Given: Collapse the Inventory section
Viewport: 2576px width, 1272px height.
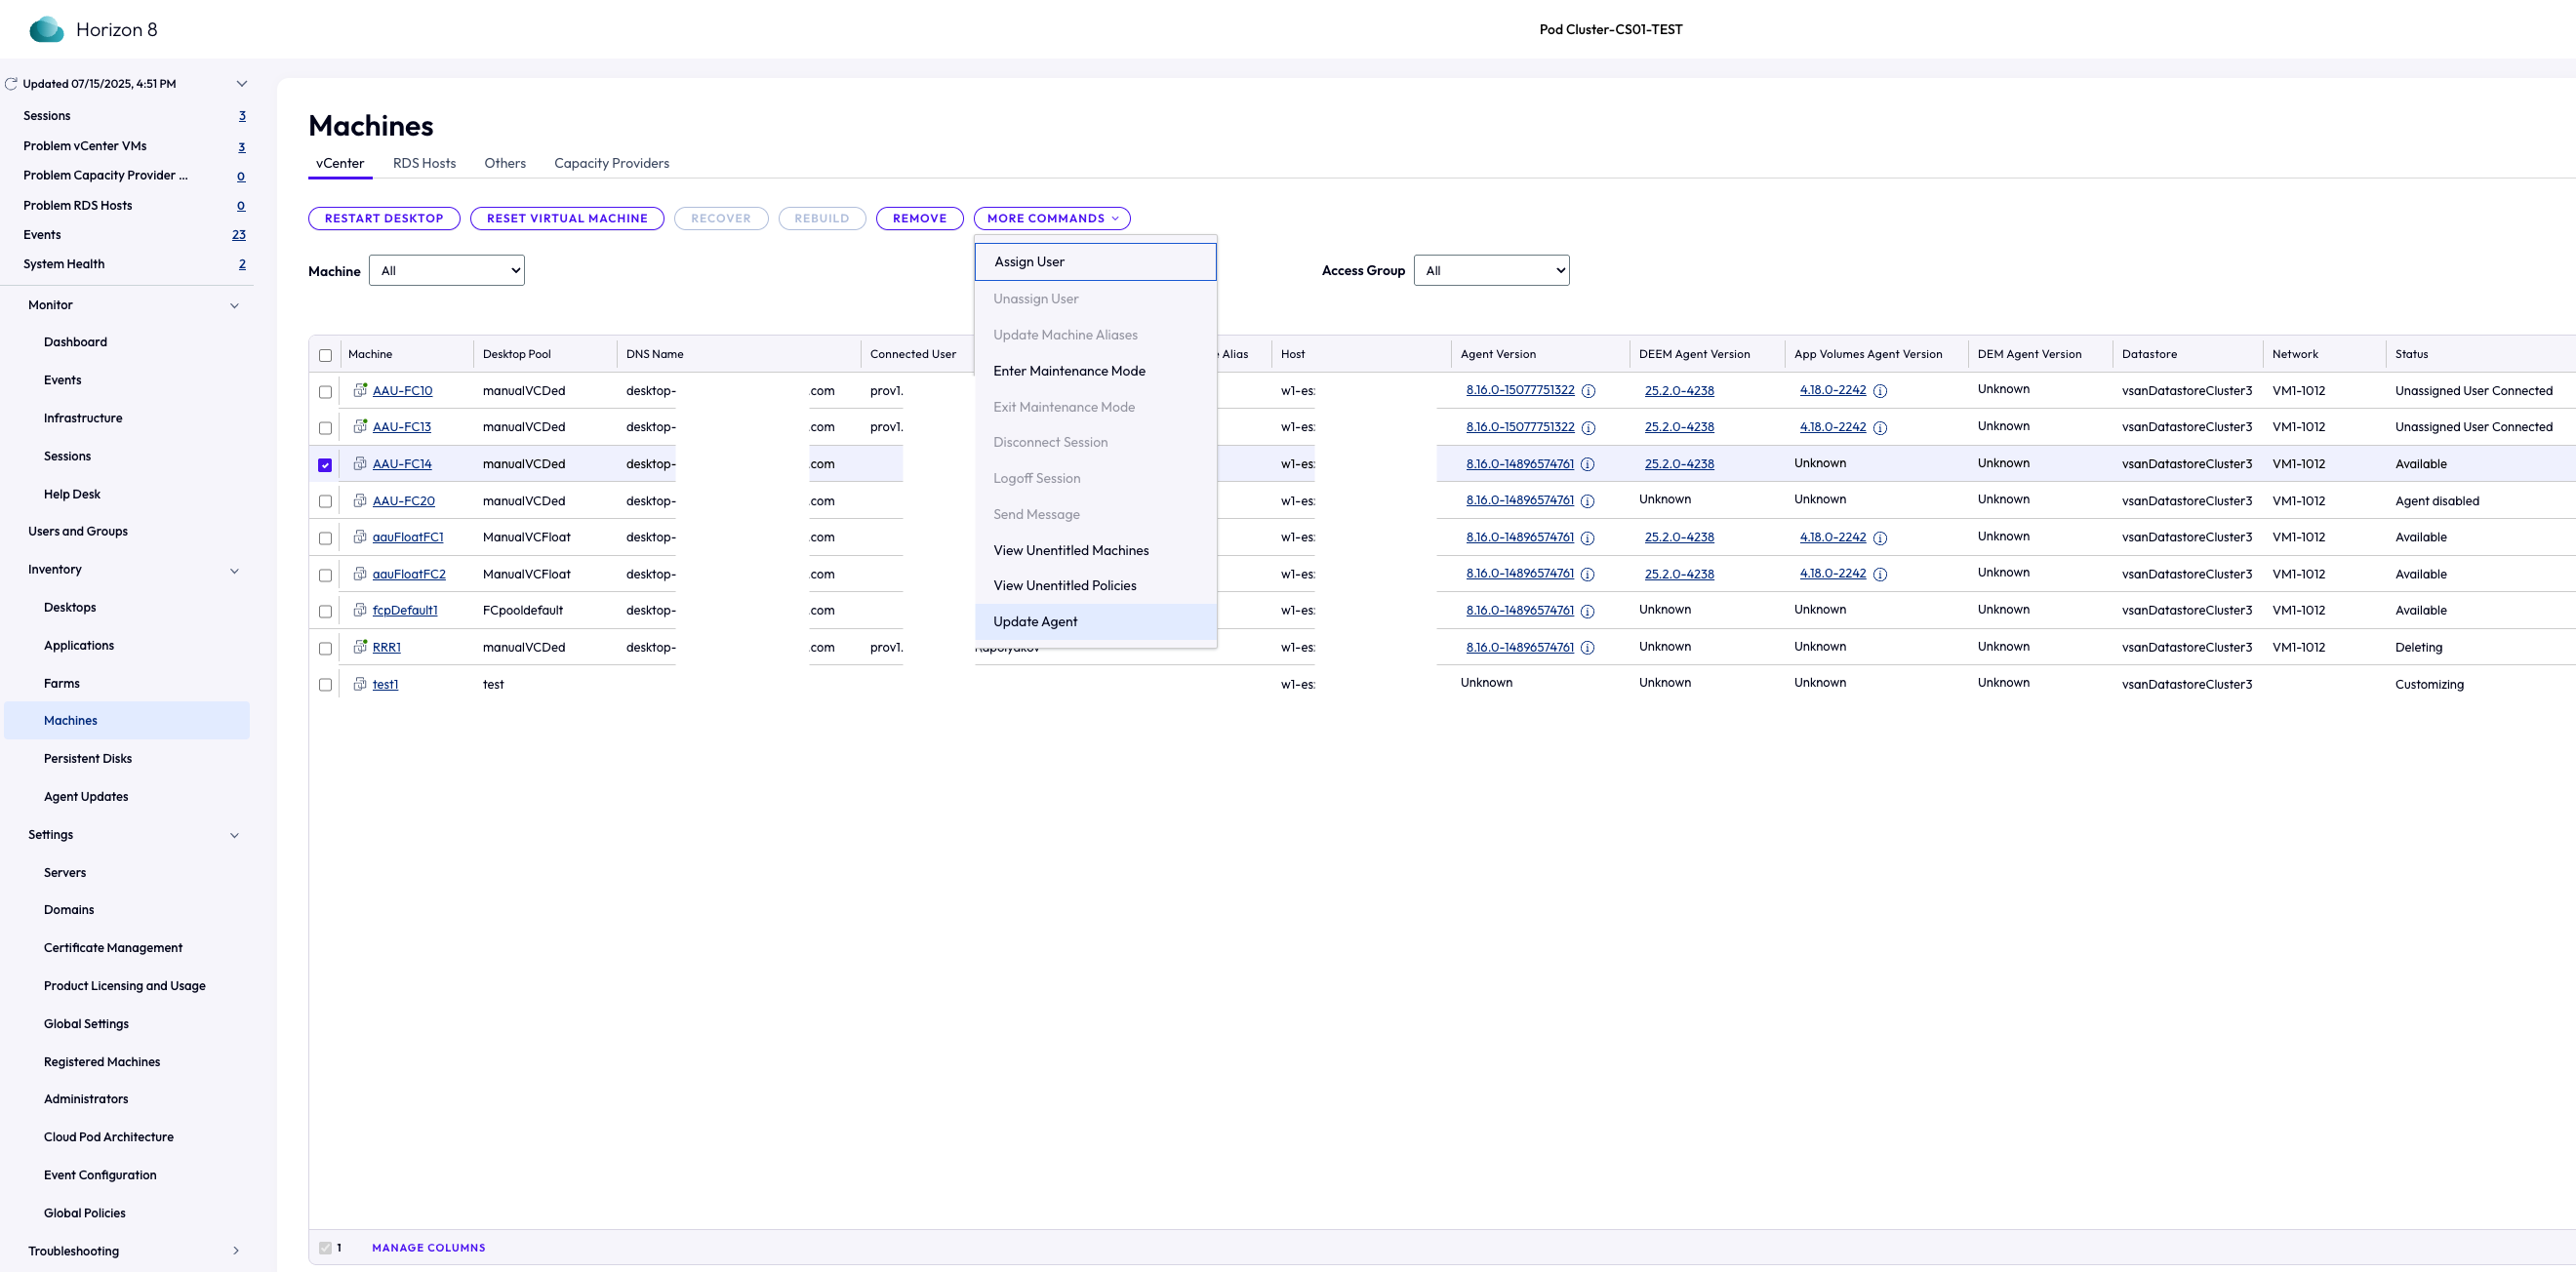Looking at the screenshot, I should click(235, 571).
